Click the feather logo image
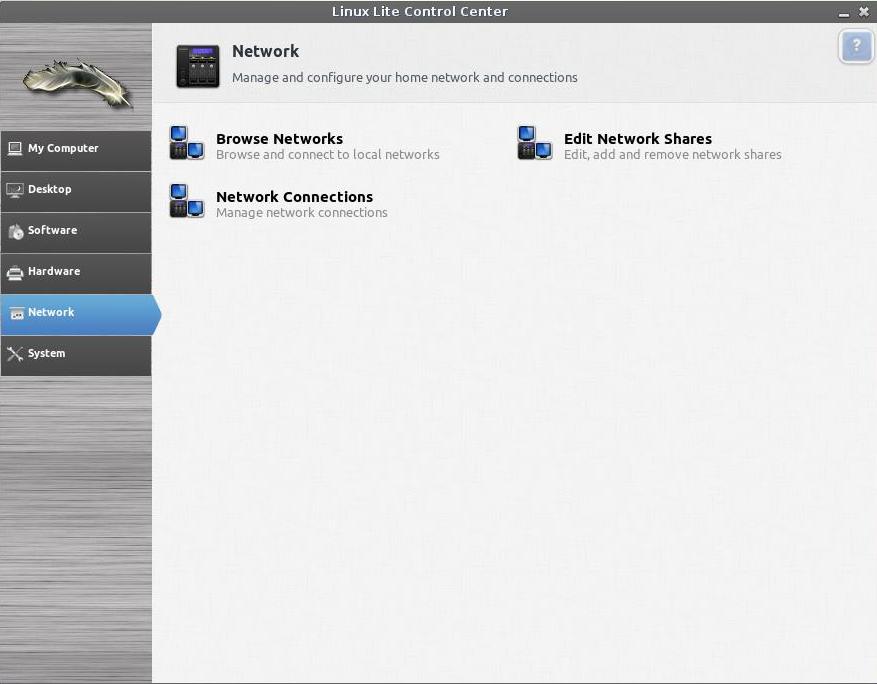 pos(77,83)
